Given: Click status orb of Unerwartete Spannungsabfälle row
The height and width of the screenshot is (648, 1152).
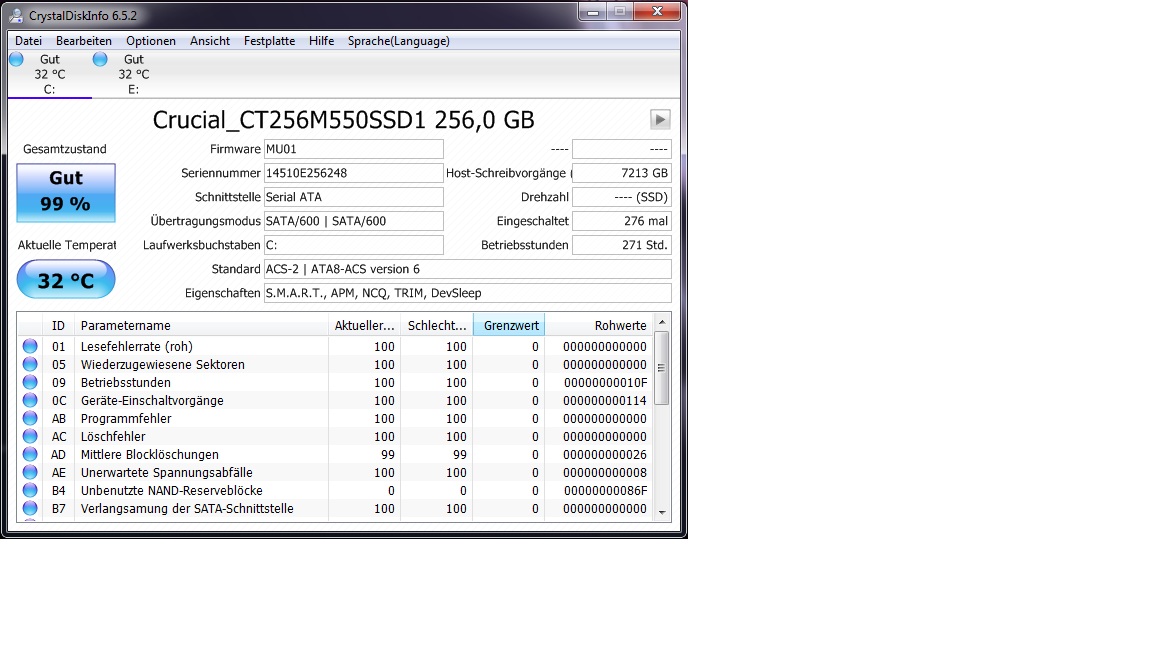Looking at the screenshot, I should 30,472.
